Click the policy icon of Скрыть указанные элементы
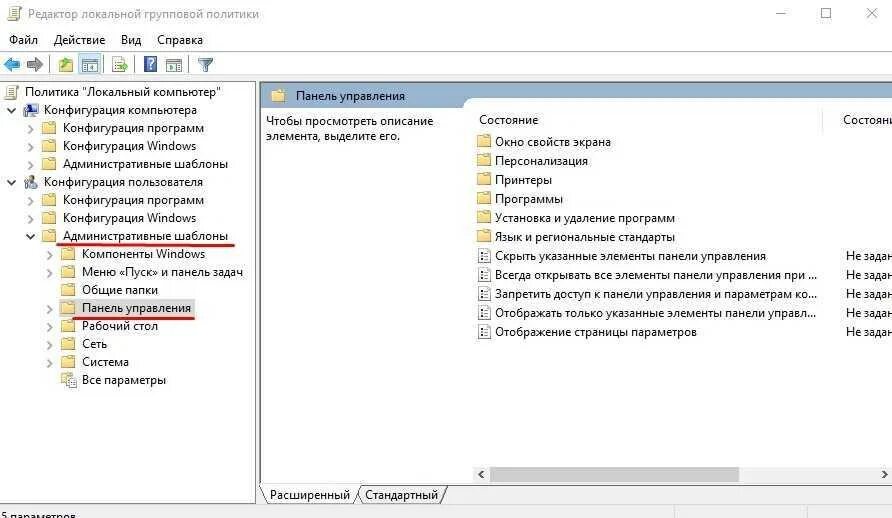 484,256
